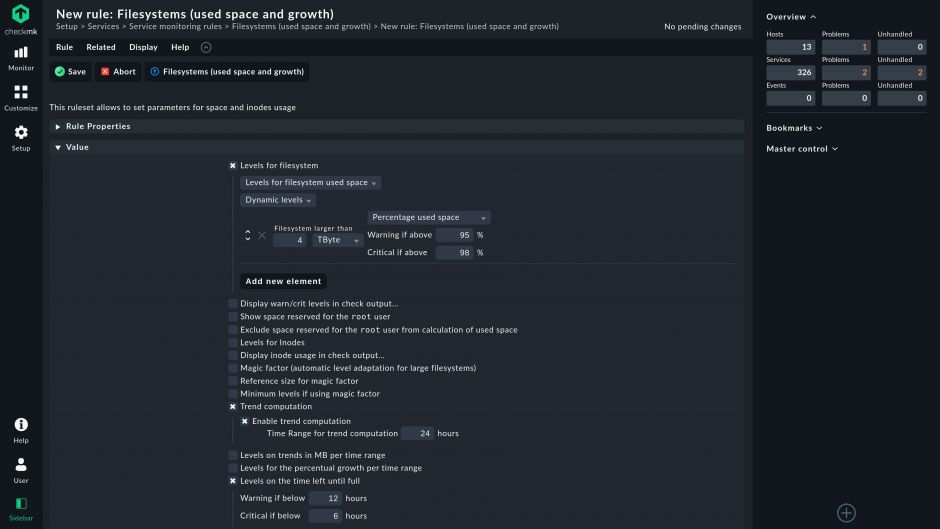Save the new rule
940x529 pixels.
(70, 72)
